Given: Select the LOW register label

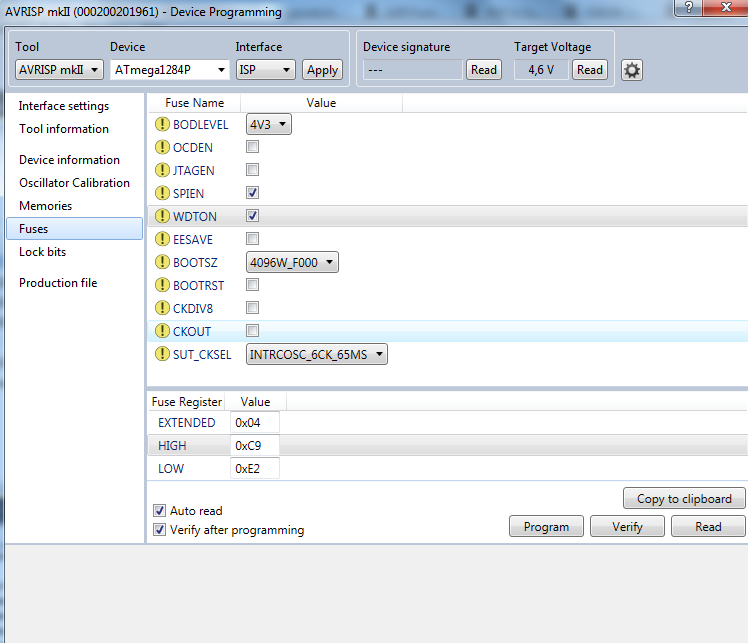Looking at the screenshot, I should click(171, 468).
